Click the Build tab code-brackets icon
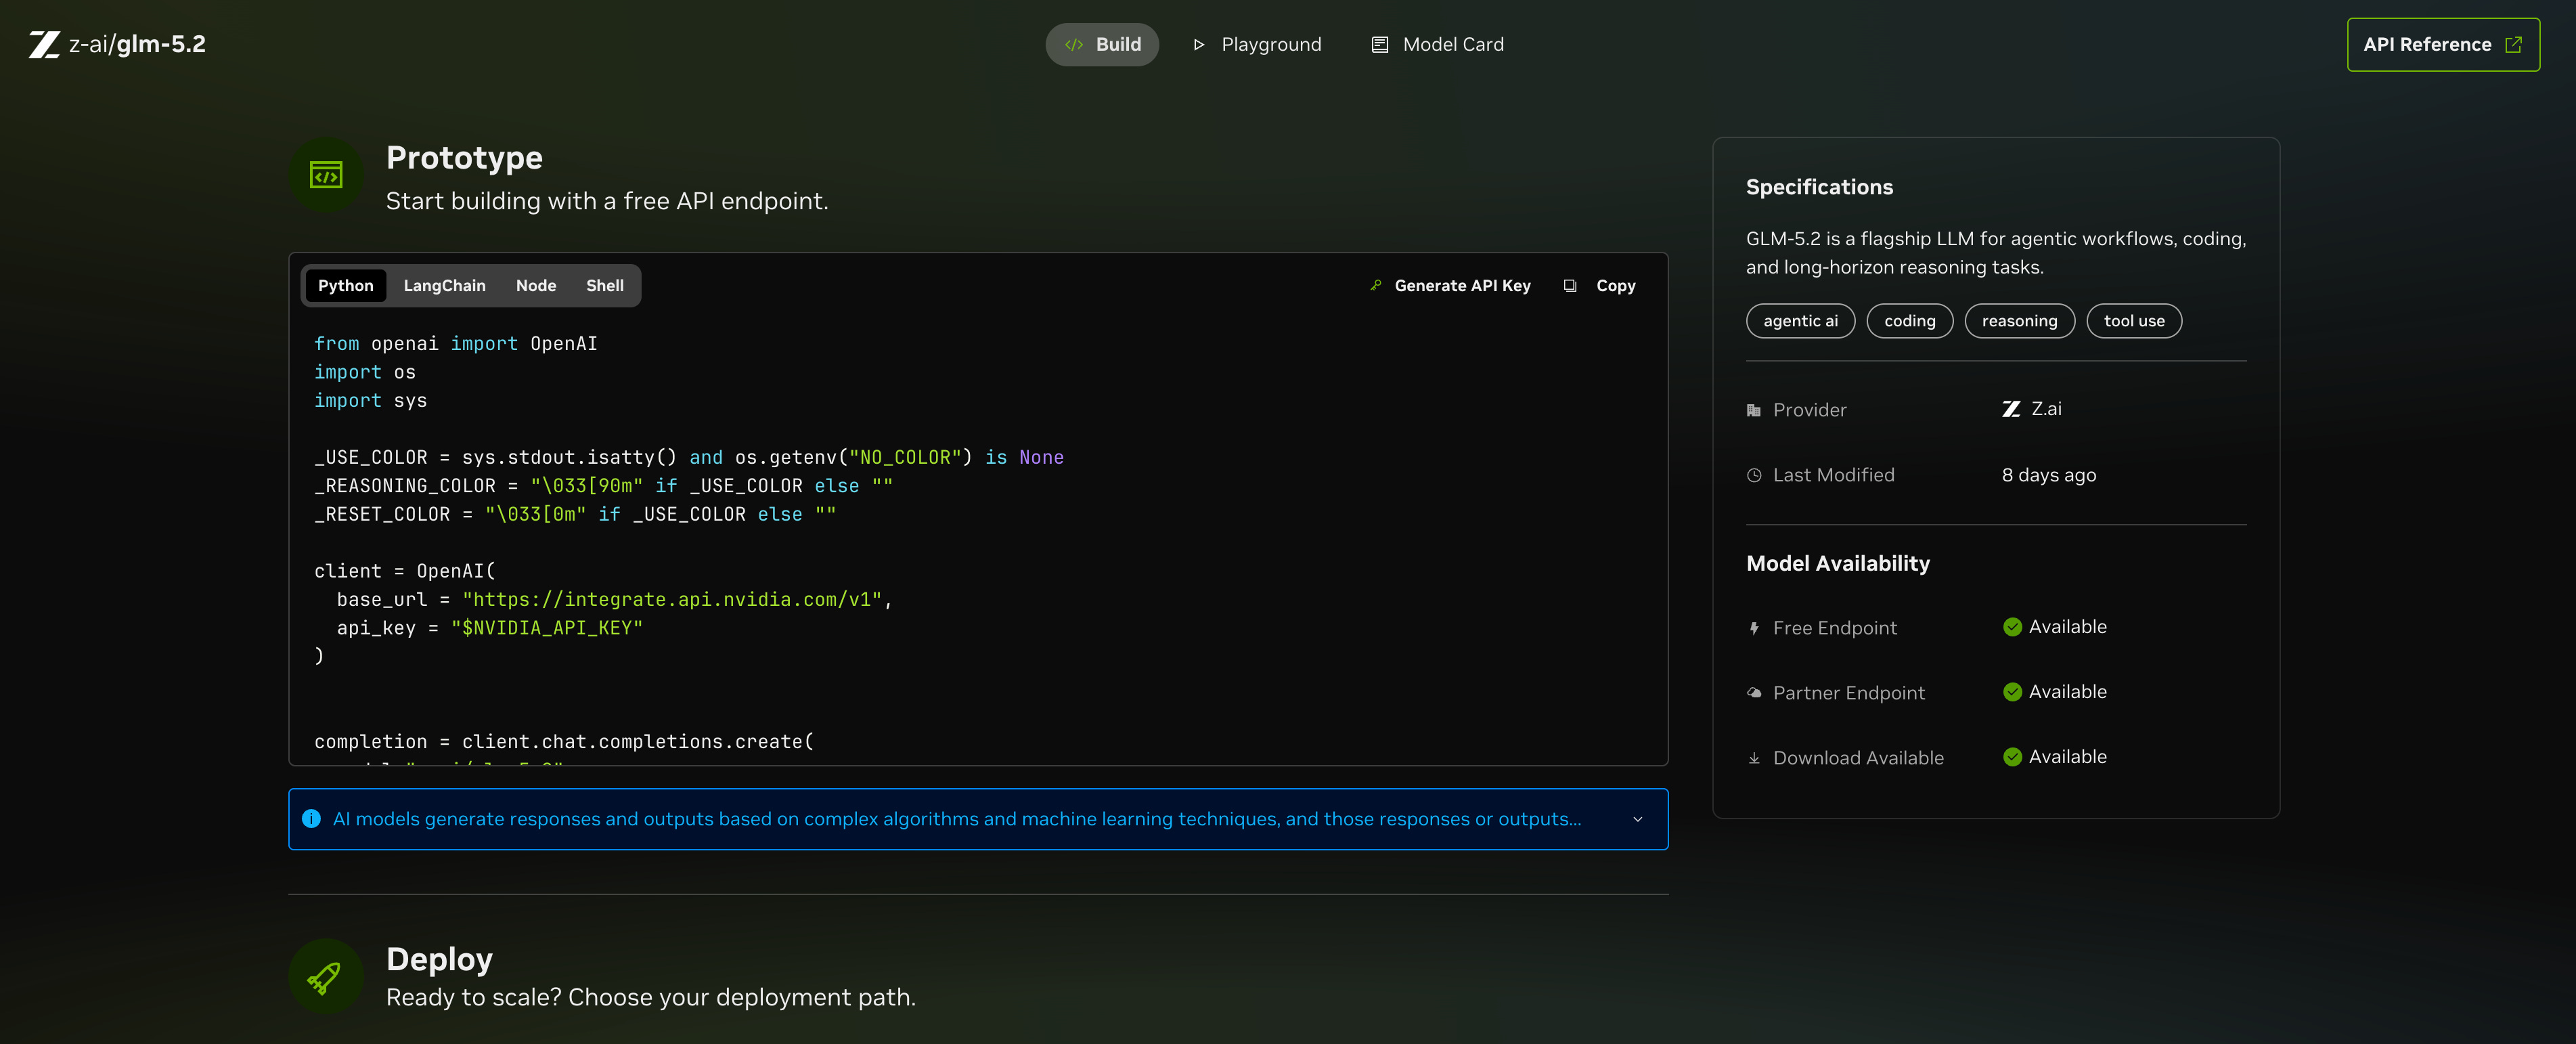 pos(1074,45)
